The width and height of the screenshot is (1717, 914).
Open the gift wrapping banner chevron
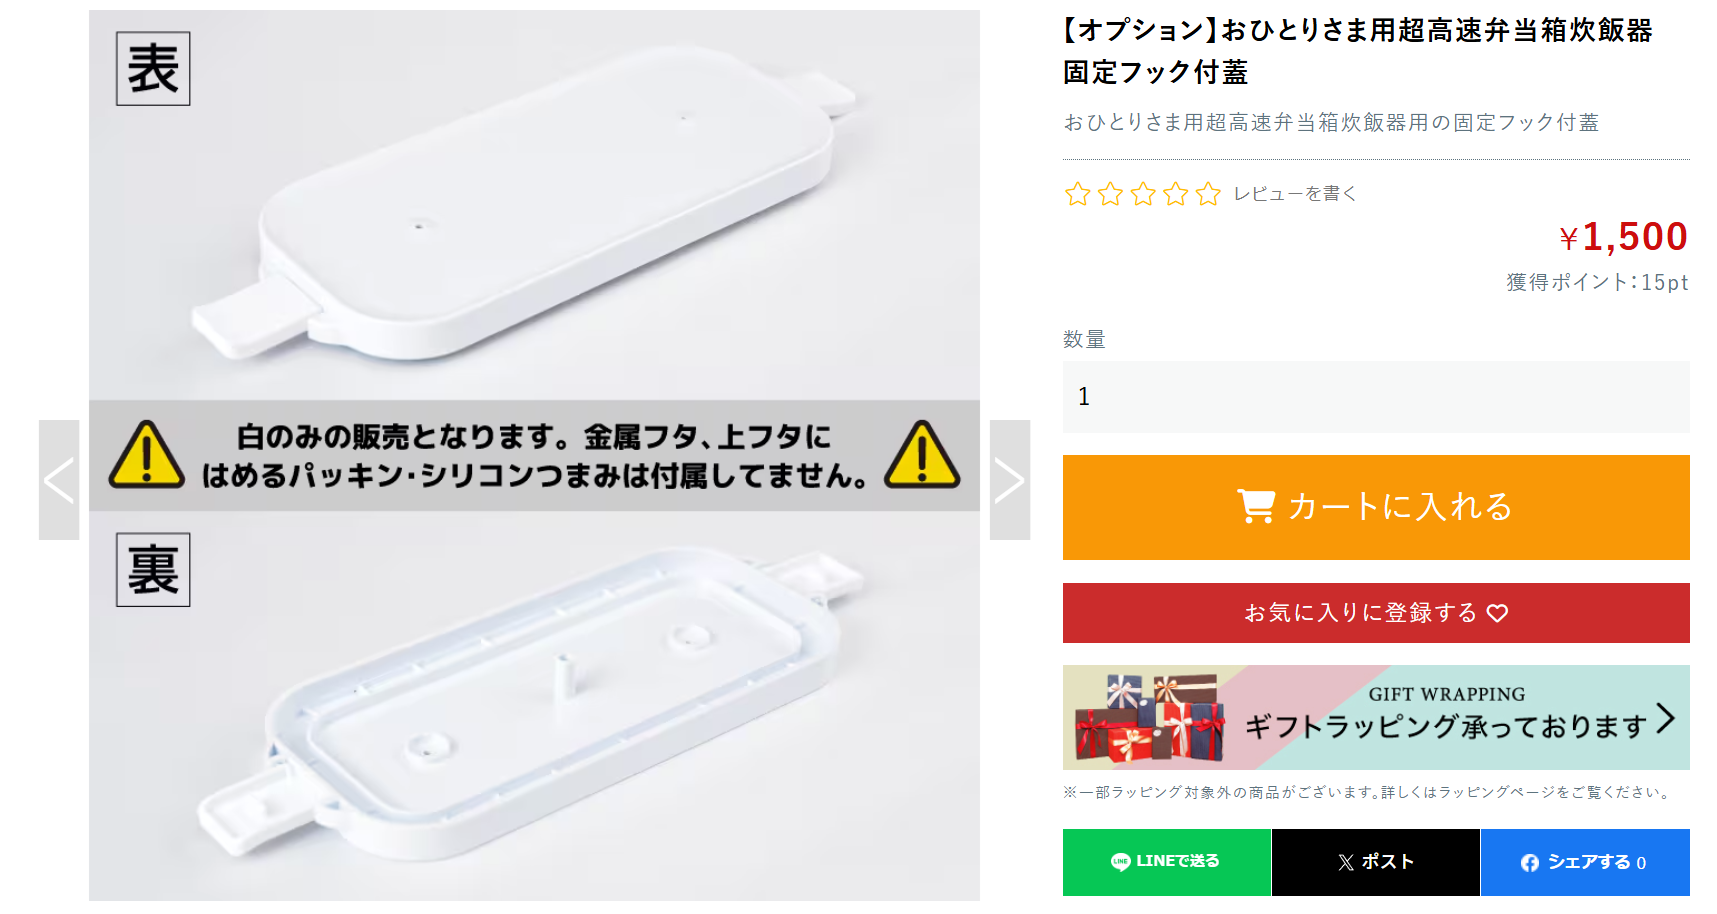[x=1665, y=718]
